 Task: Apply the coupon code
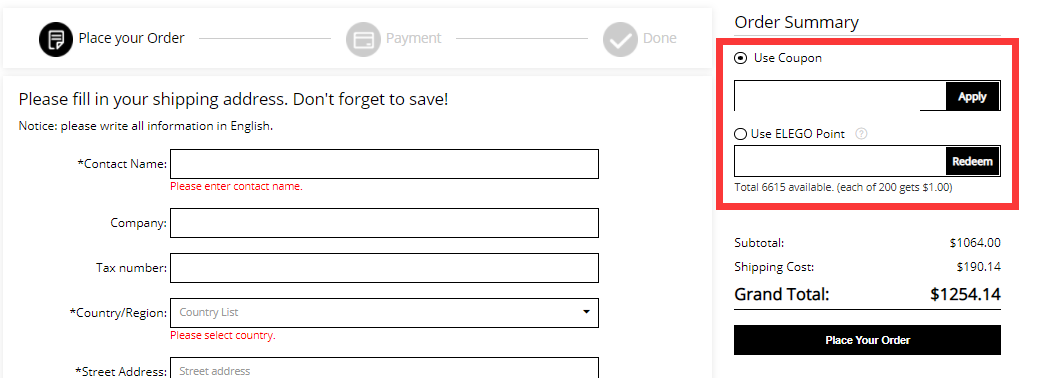tap(972, 96)
